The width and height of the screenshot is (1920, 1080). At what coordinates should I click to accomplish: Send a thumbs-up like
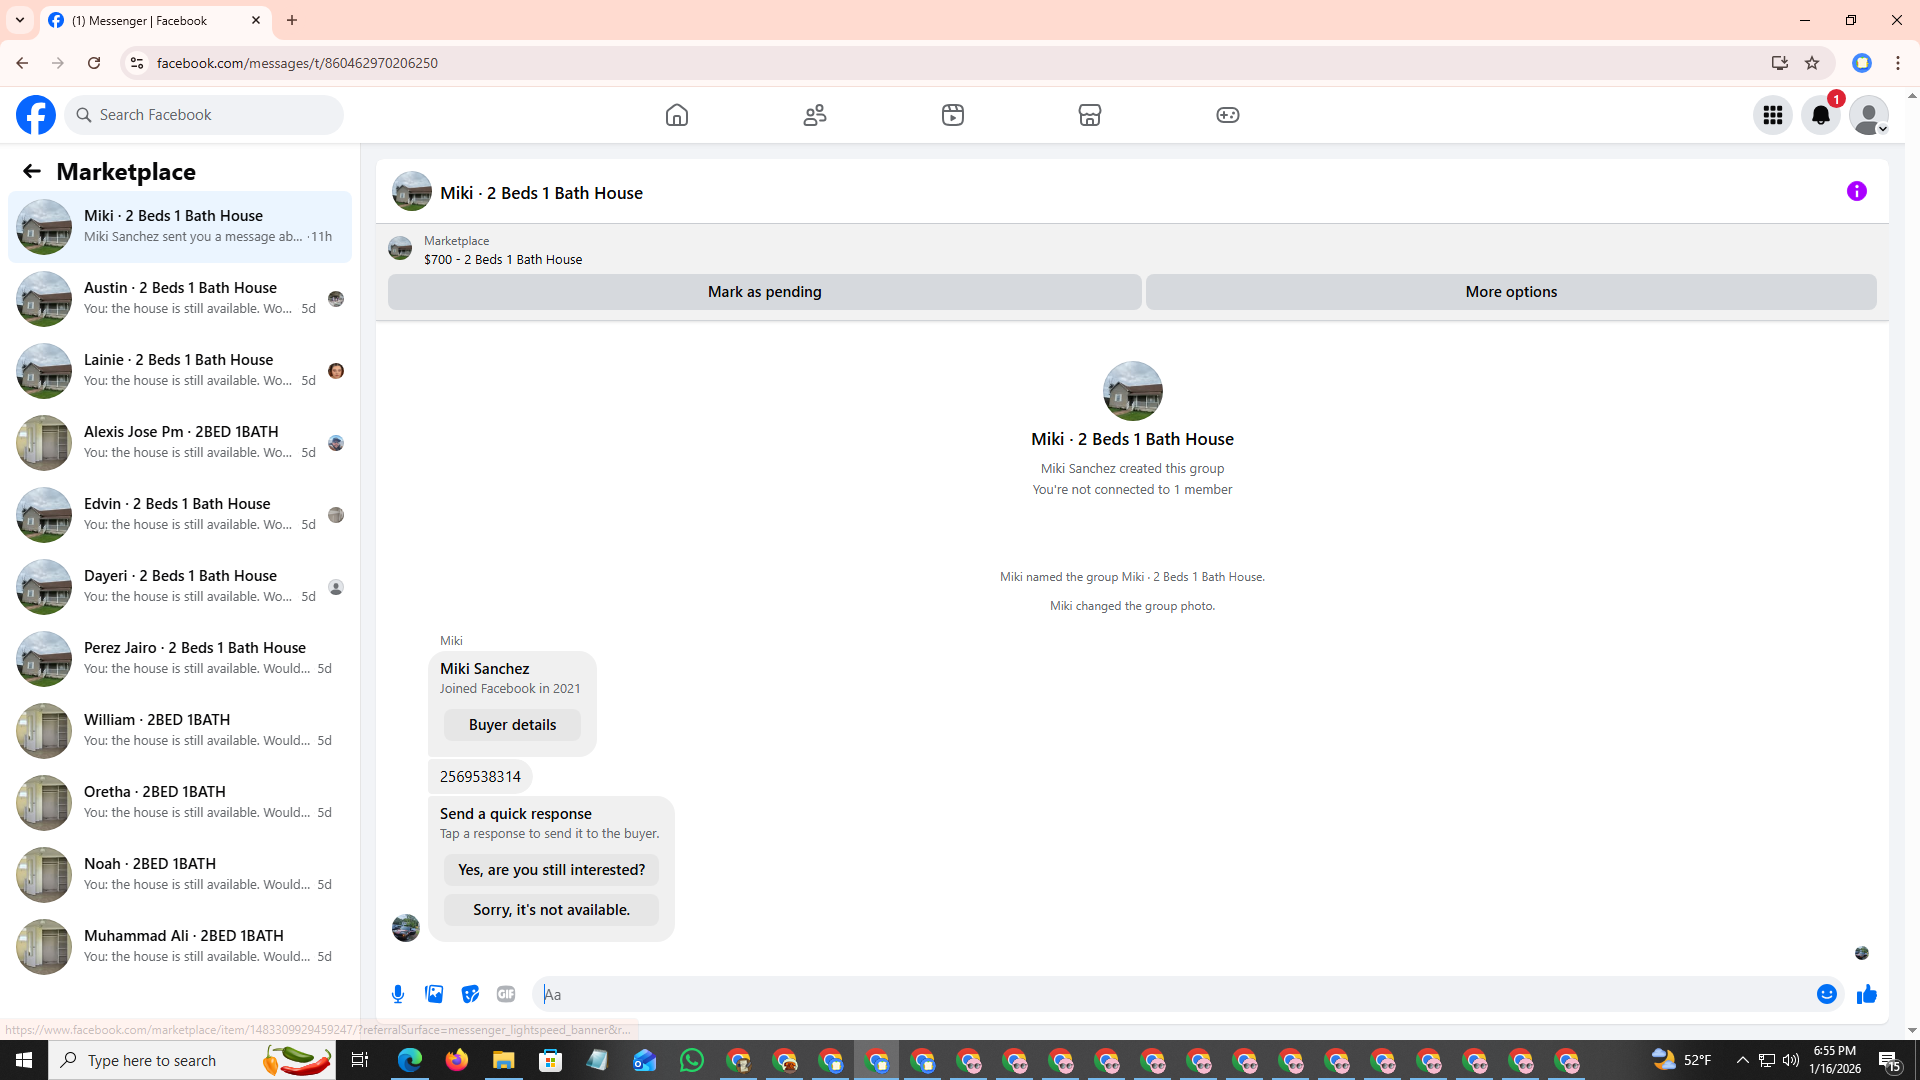1866,994
